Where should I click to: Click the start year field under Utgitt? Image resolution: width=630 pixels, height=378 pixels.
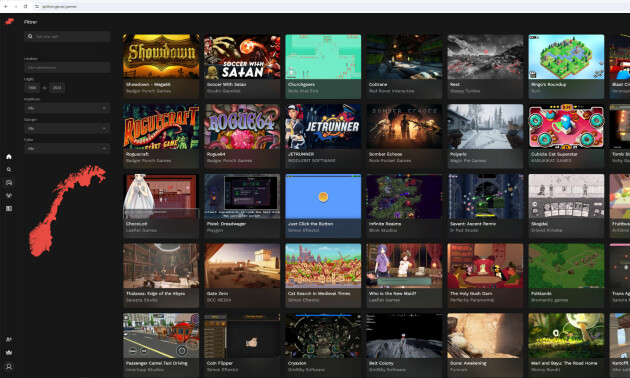coord(32,88)
